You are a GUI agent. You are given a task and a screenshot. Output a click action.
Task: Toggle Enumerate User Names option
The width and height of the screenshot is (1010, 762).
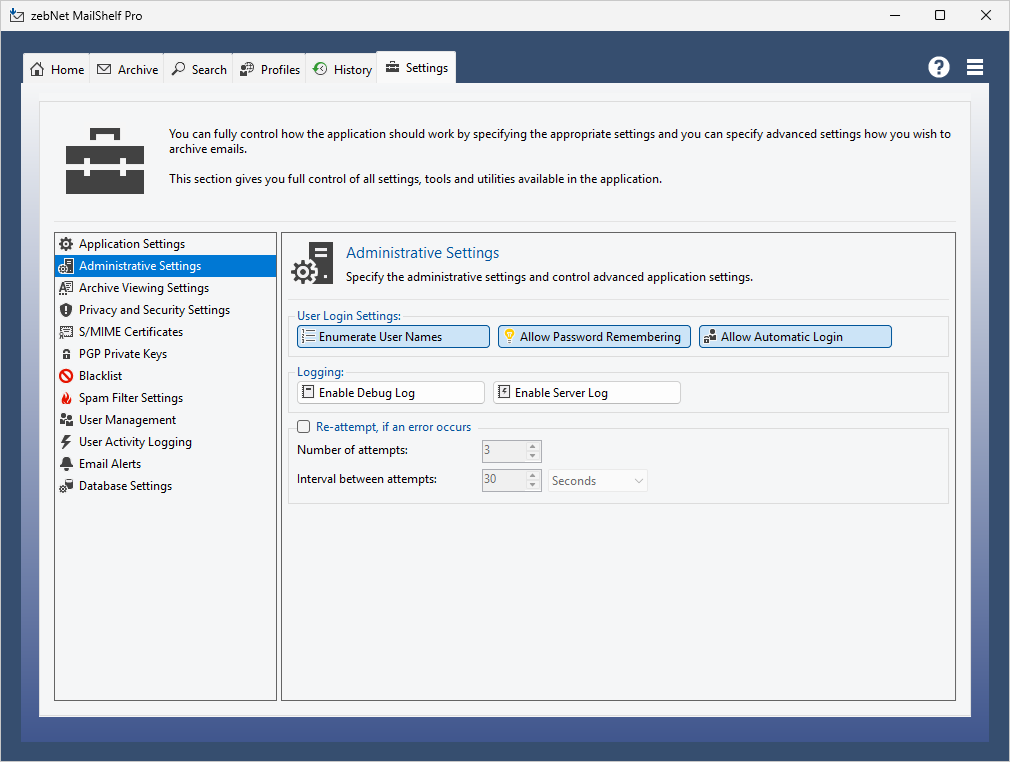point(393,337)
